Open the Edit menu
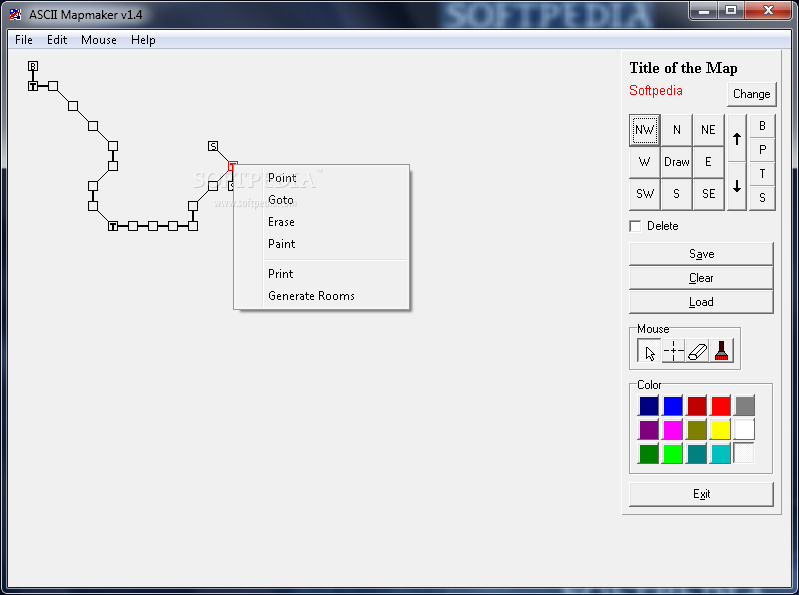 coord(57,40)
